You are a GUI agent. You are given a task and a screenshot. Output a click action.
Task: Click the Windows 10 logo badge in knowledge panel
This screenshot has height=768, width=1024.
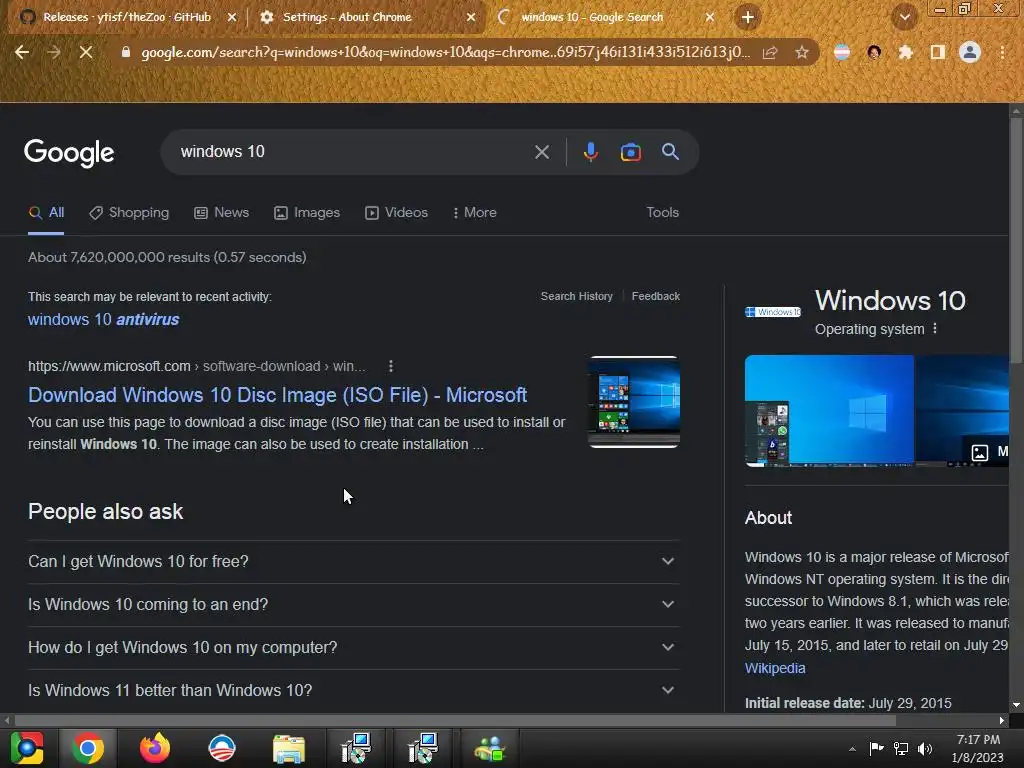point(773,312)
